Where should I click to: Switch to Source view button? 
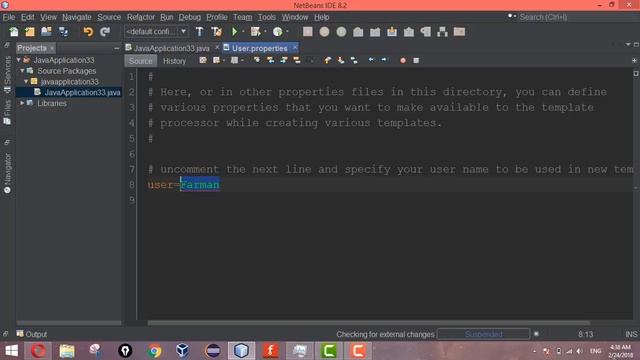(x=140, y=61)
